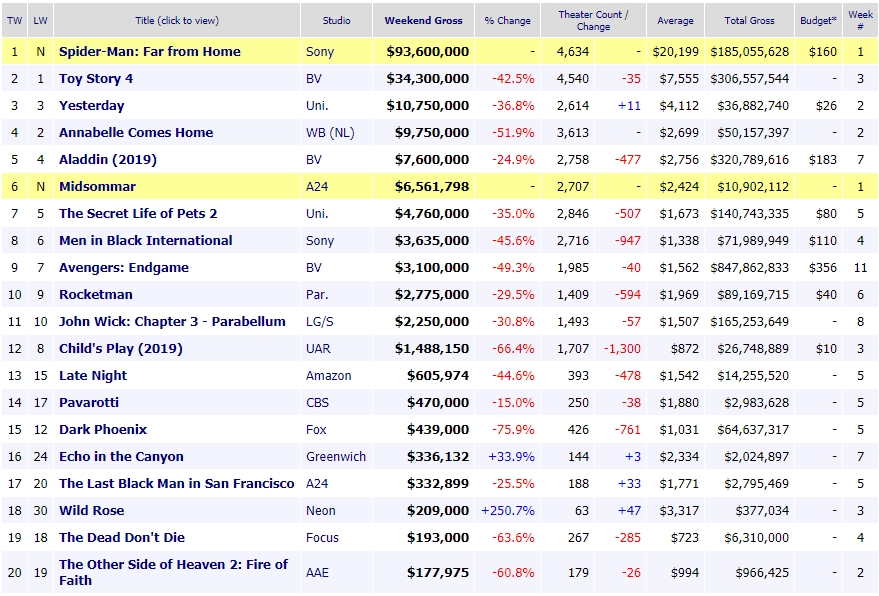Open the Dark Phoenix title link
The image size is (879, 596).
103,429
